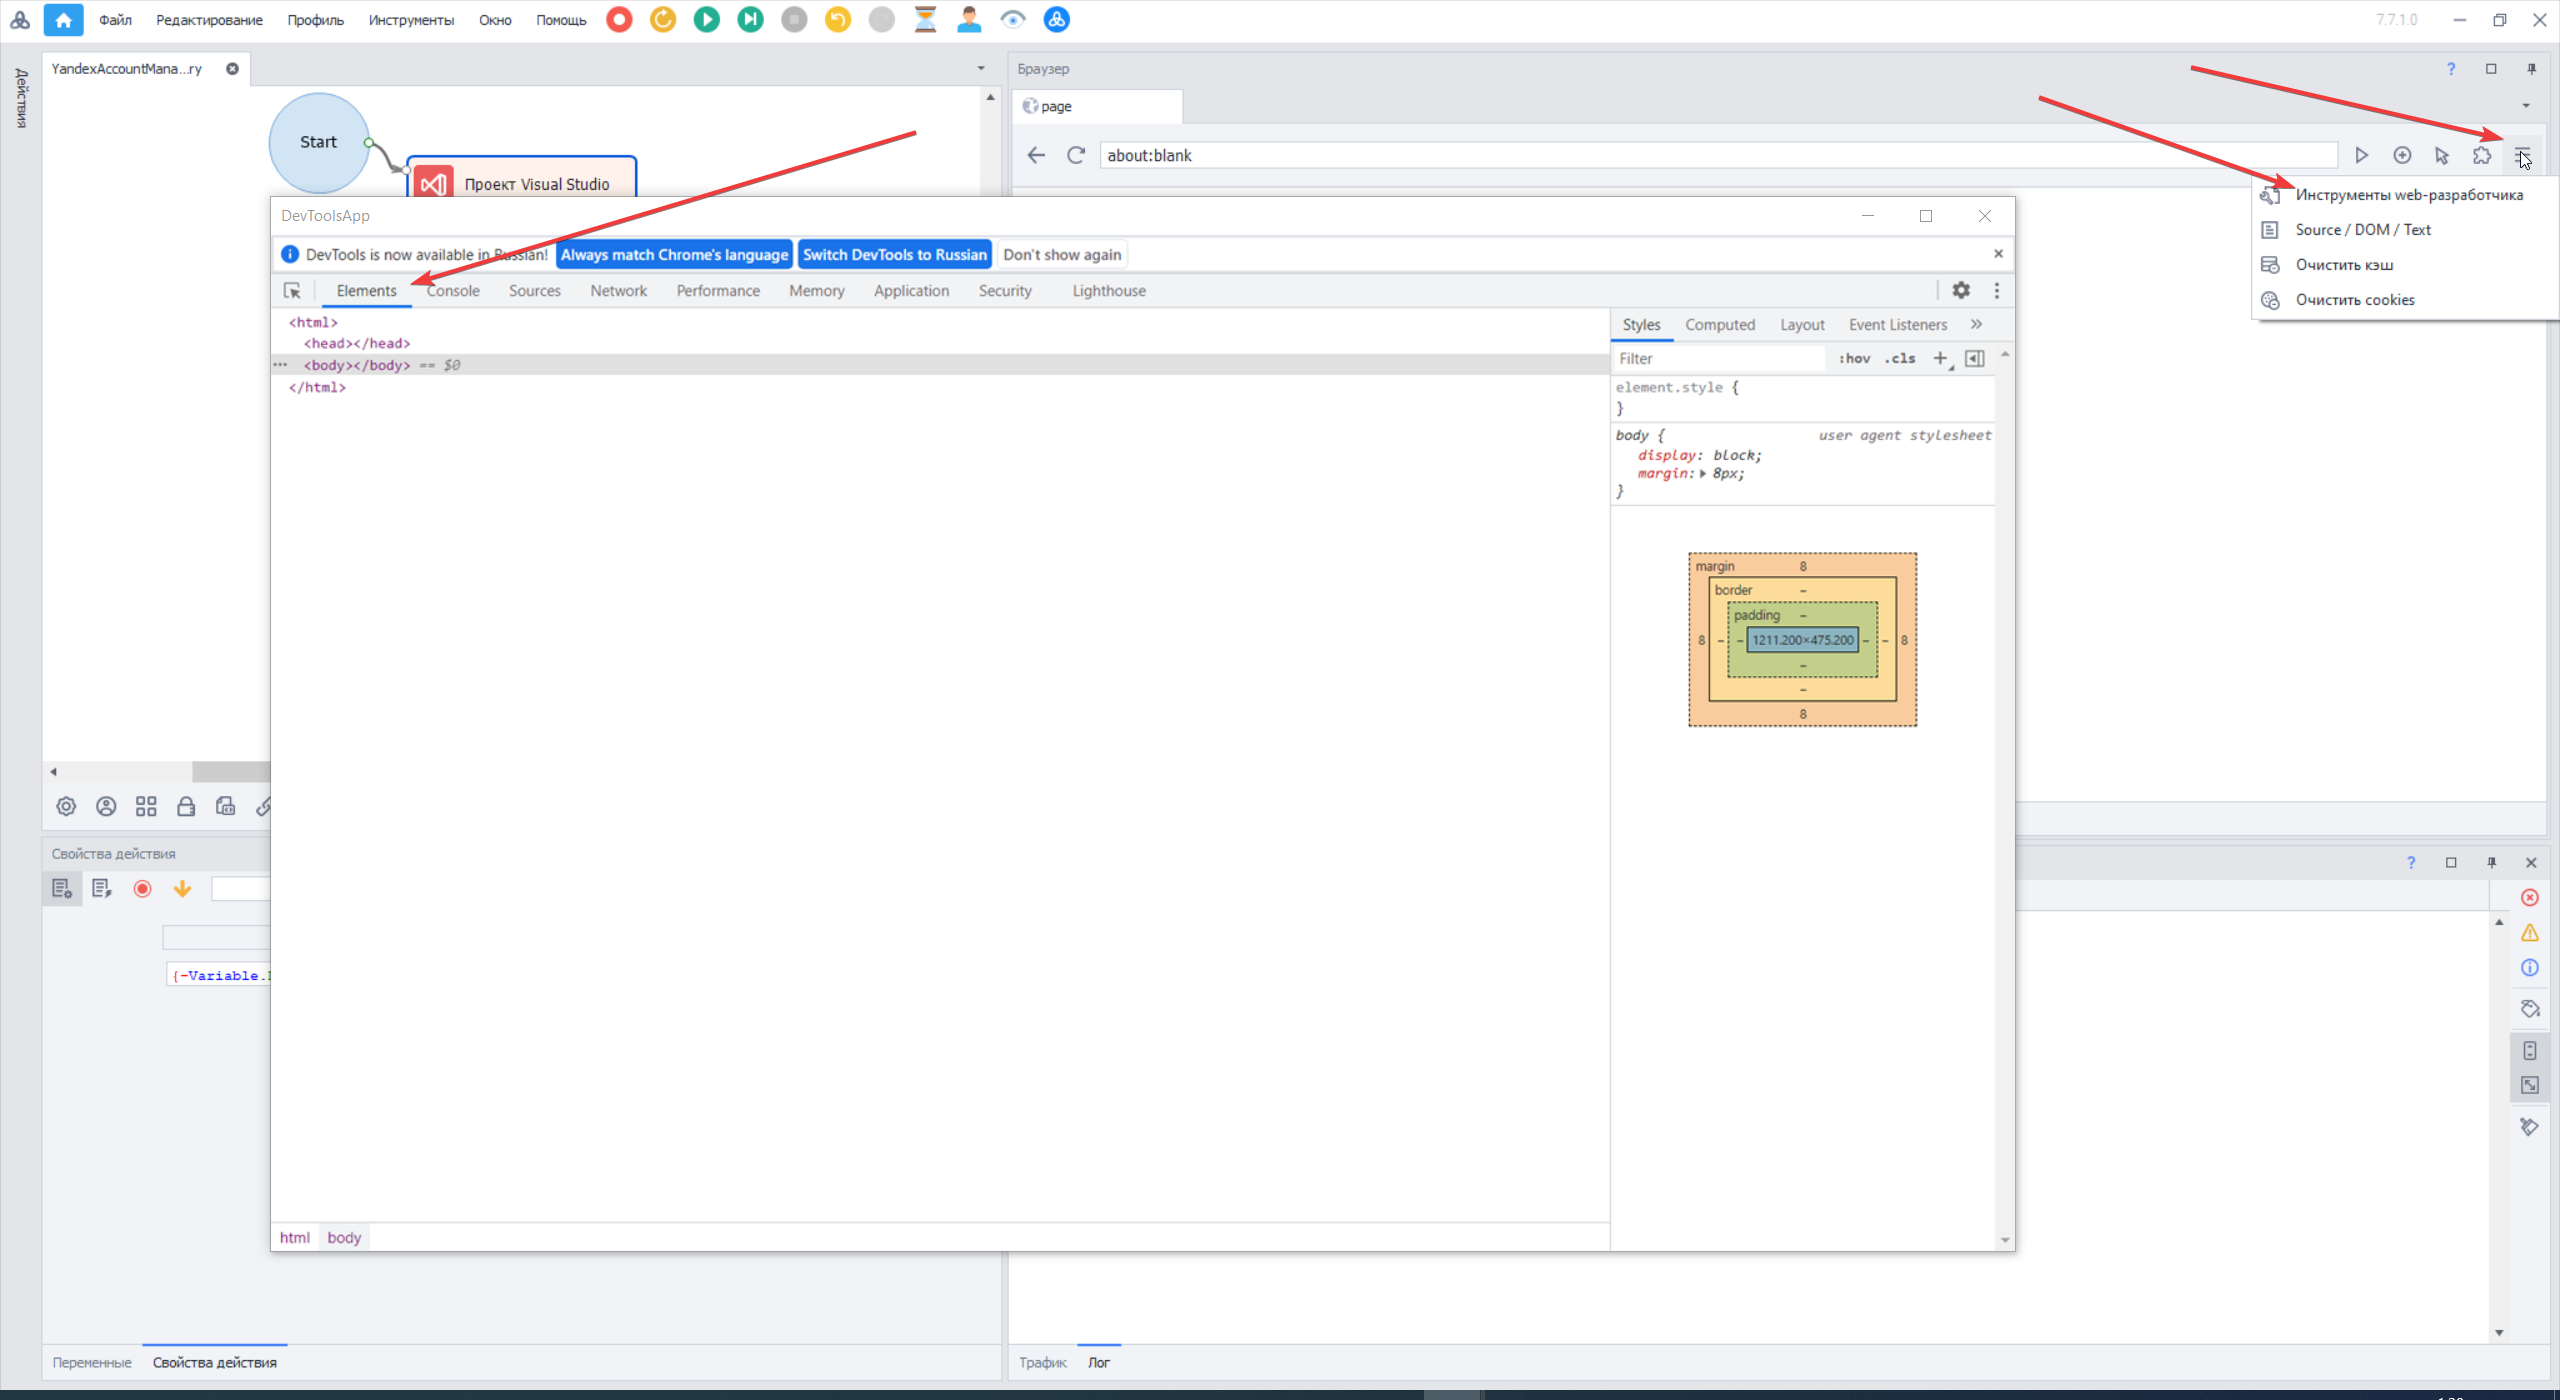Reload the browser page
This screenshot has height=1400, width=2560.
(x=1075, y=155)
